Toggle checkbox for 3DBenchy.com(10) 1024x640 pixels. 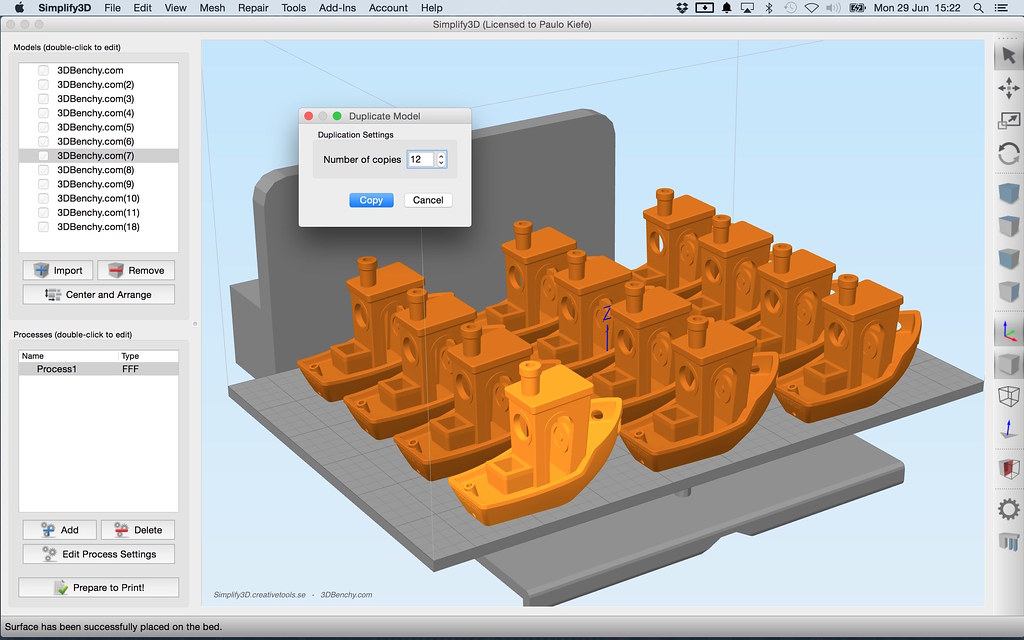tap(43, 198)
